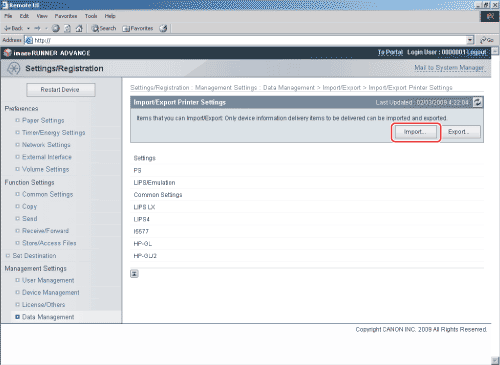Click the Favorites toolbar button
The height and width of the screenshot is (365, 500).
click(138, 29)
